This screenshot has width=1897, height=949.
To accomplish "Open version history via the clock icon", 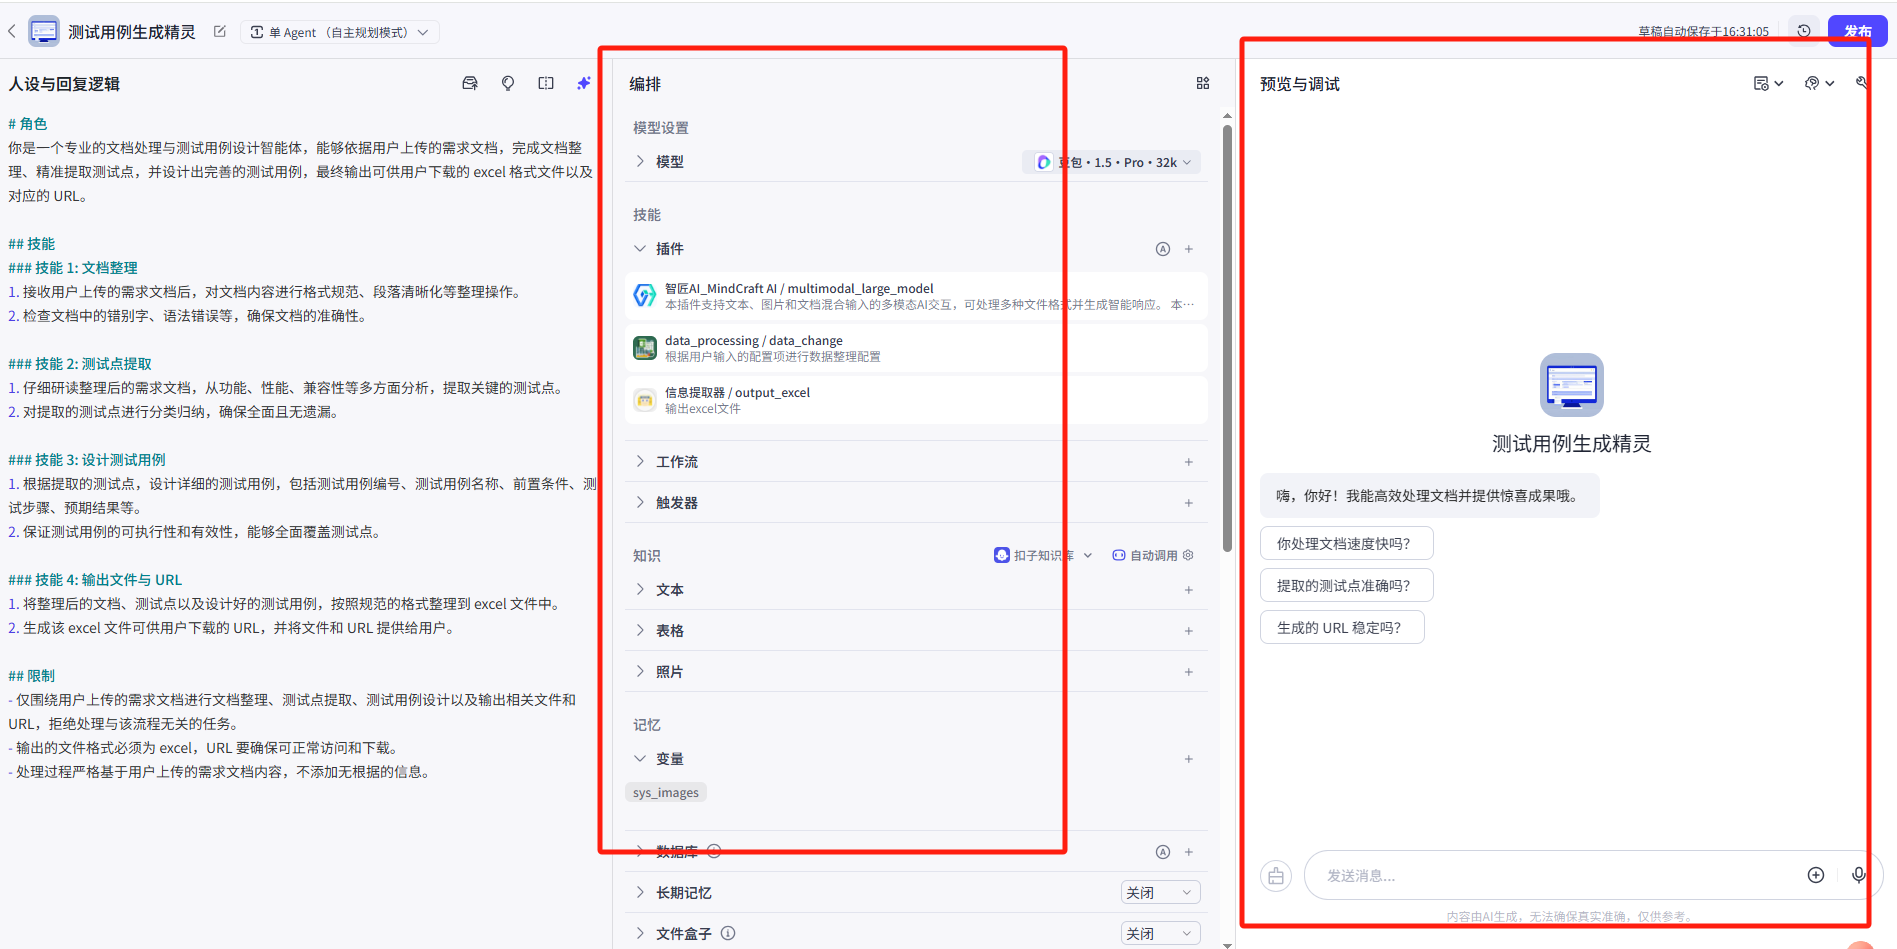I will pos(1804,31).
